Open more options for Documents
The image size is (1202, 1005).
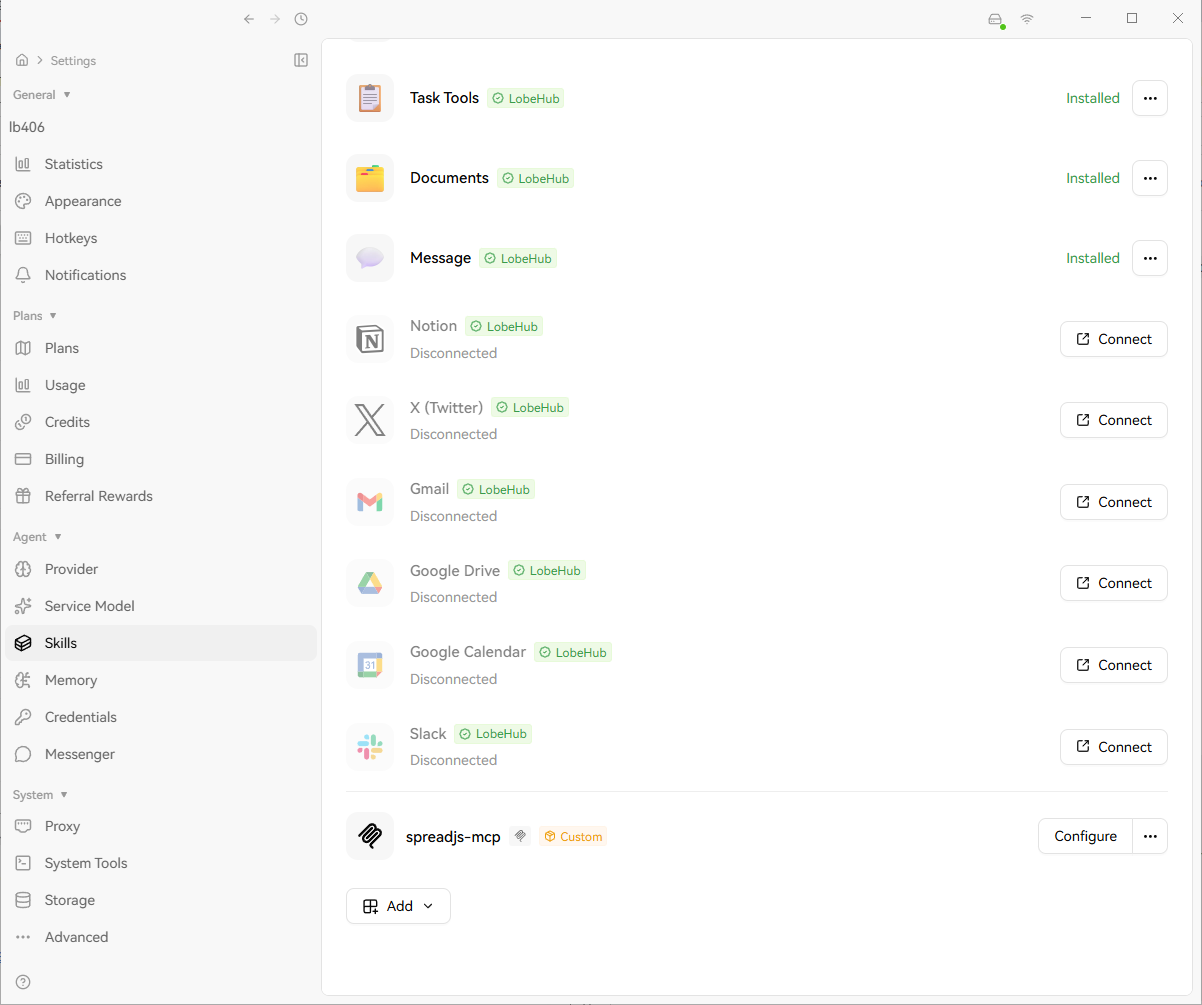[1150, 178]
